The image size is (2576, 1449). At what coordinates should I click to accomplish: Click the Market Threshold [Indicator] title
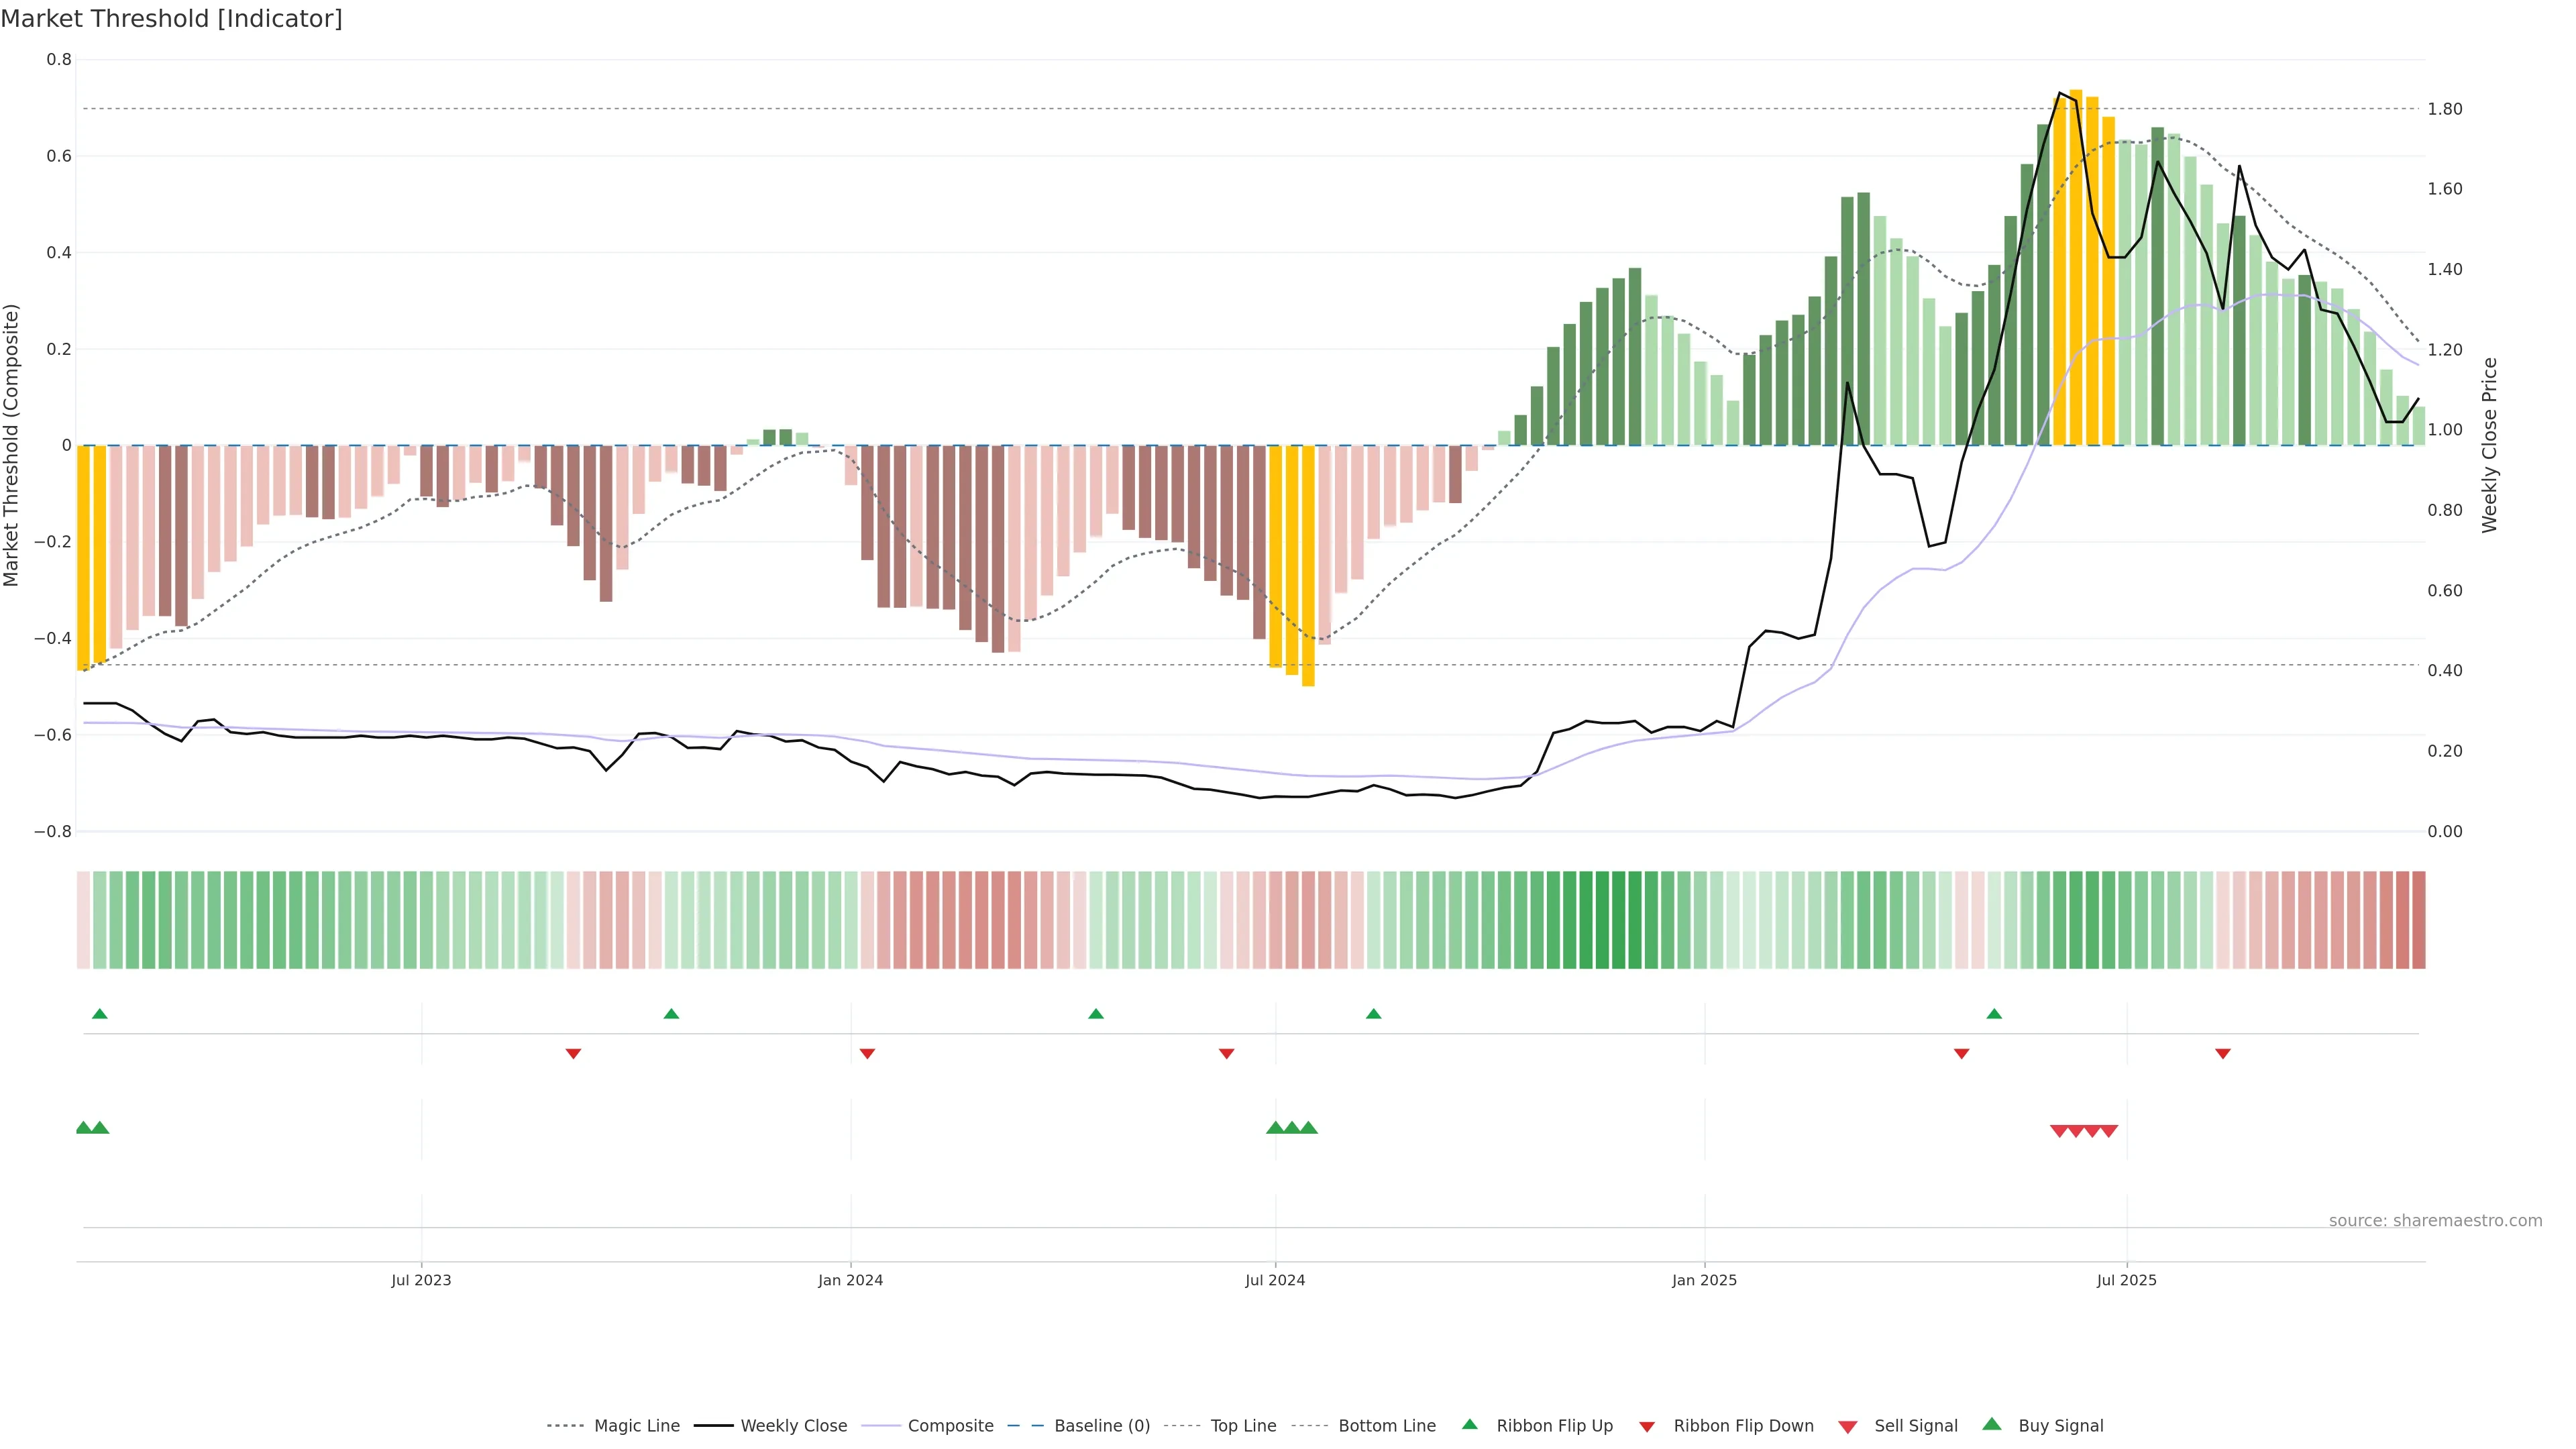pyautogui.click(x=171, y=19)
